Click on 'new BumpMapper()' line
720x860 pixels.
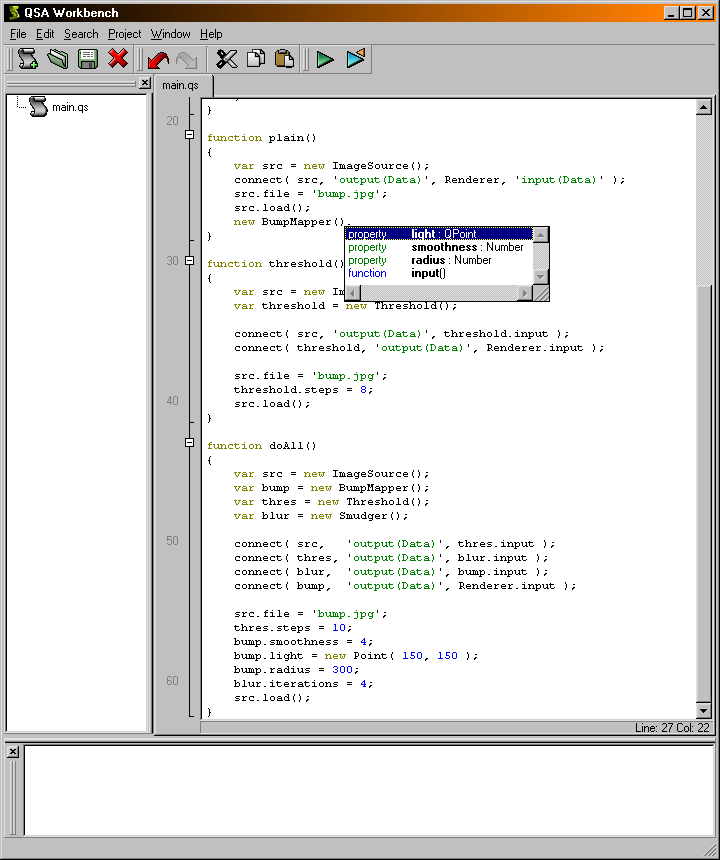[x=292, y=222]
